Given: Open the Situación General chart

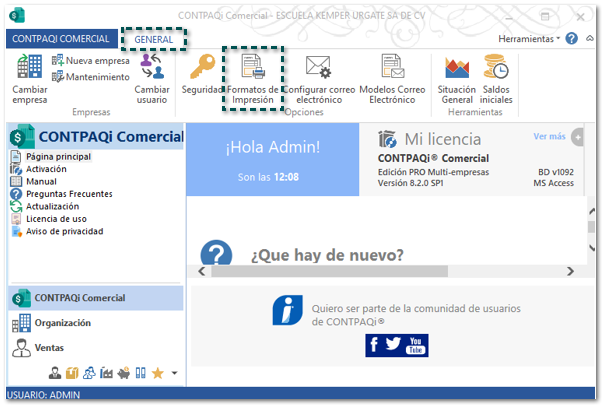Looking at the screenshot, I should [456, 78].
